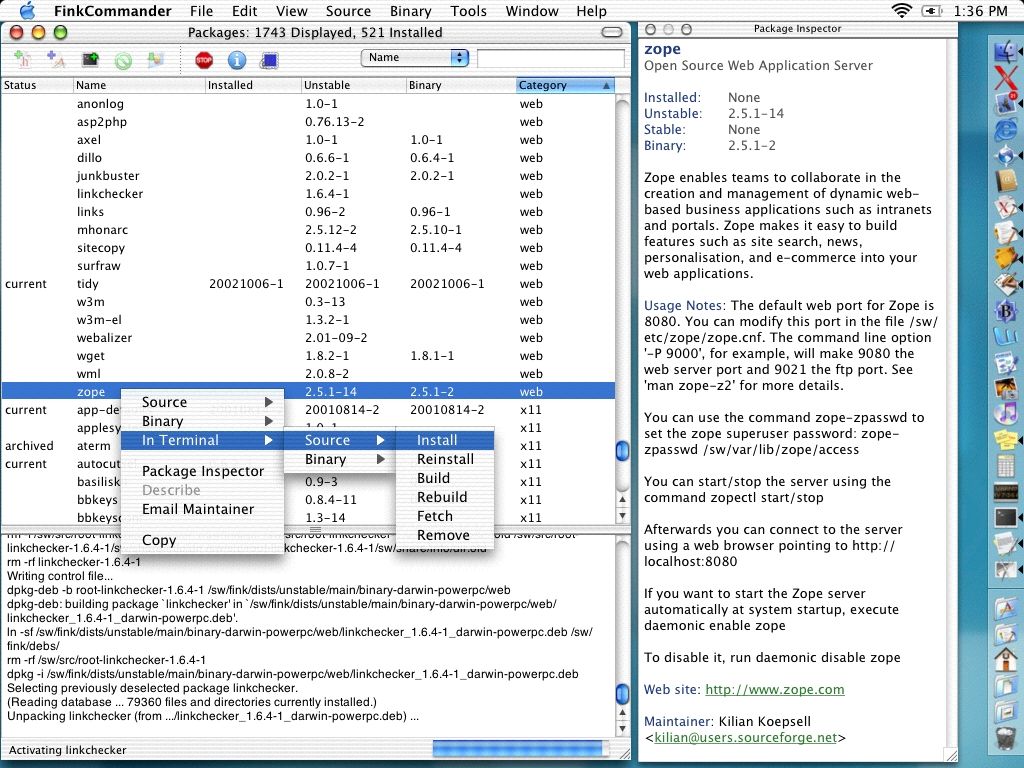
Task: Open the Window menu
Action: point(532,11)
